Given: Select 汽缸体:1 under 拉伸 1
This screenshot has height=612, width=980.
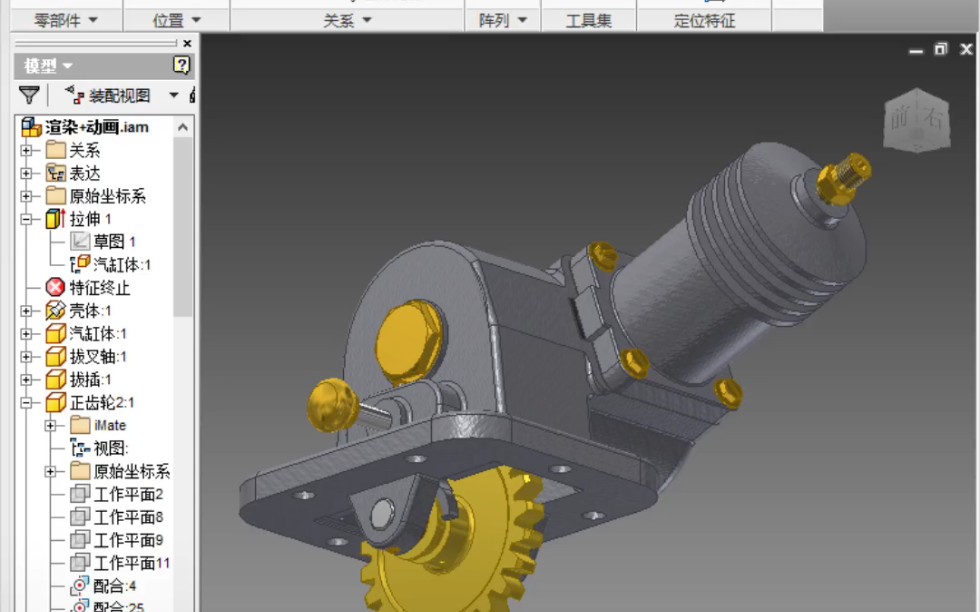Looking at the screenshot, I should (x=122, y=265).
